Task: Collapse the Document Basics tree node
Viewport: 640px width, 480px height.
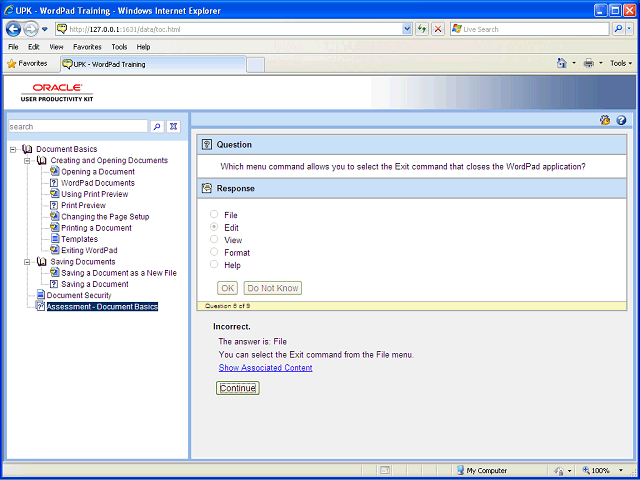Action: 13,149
